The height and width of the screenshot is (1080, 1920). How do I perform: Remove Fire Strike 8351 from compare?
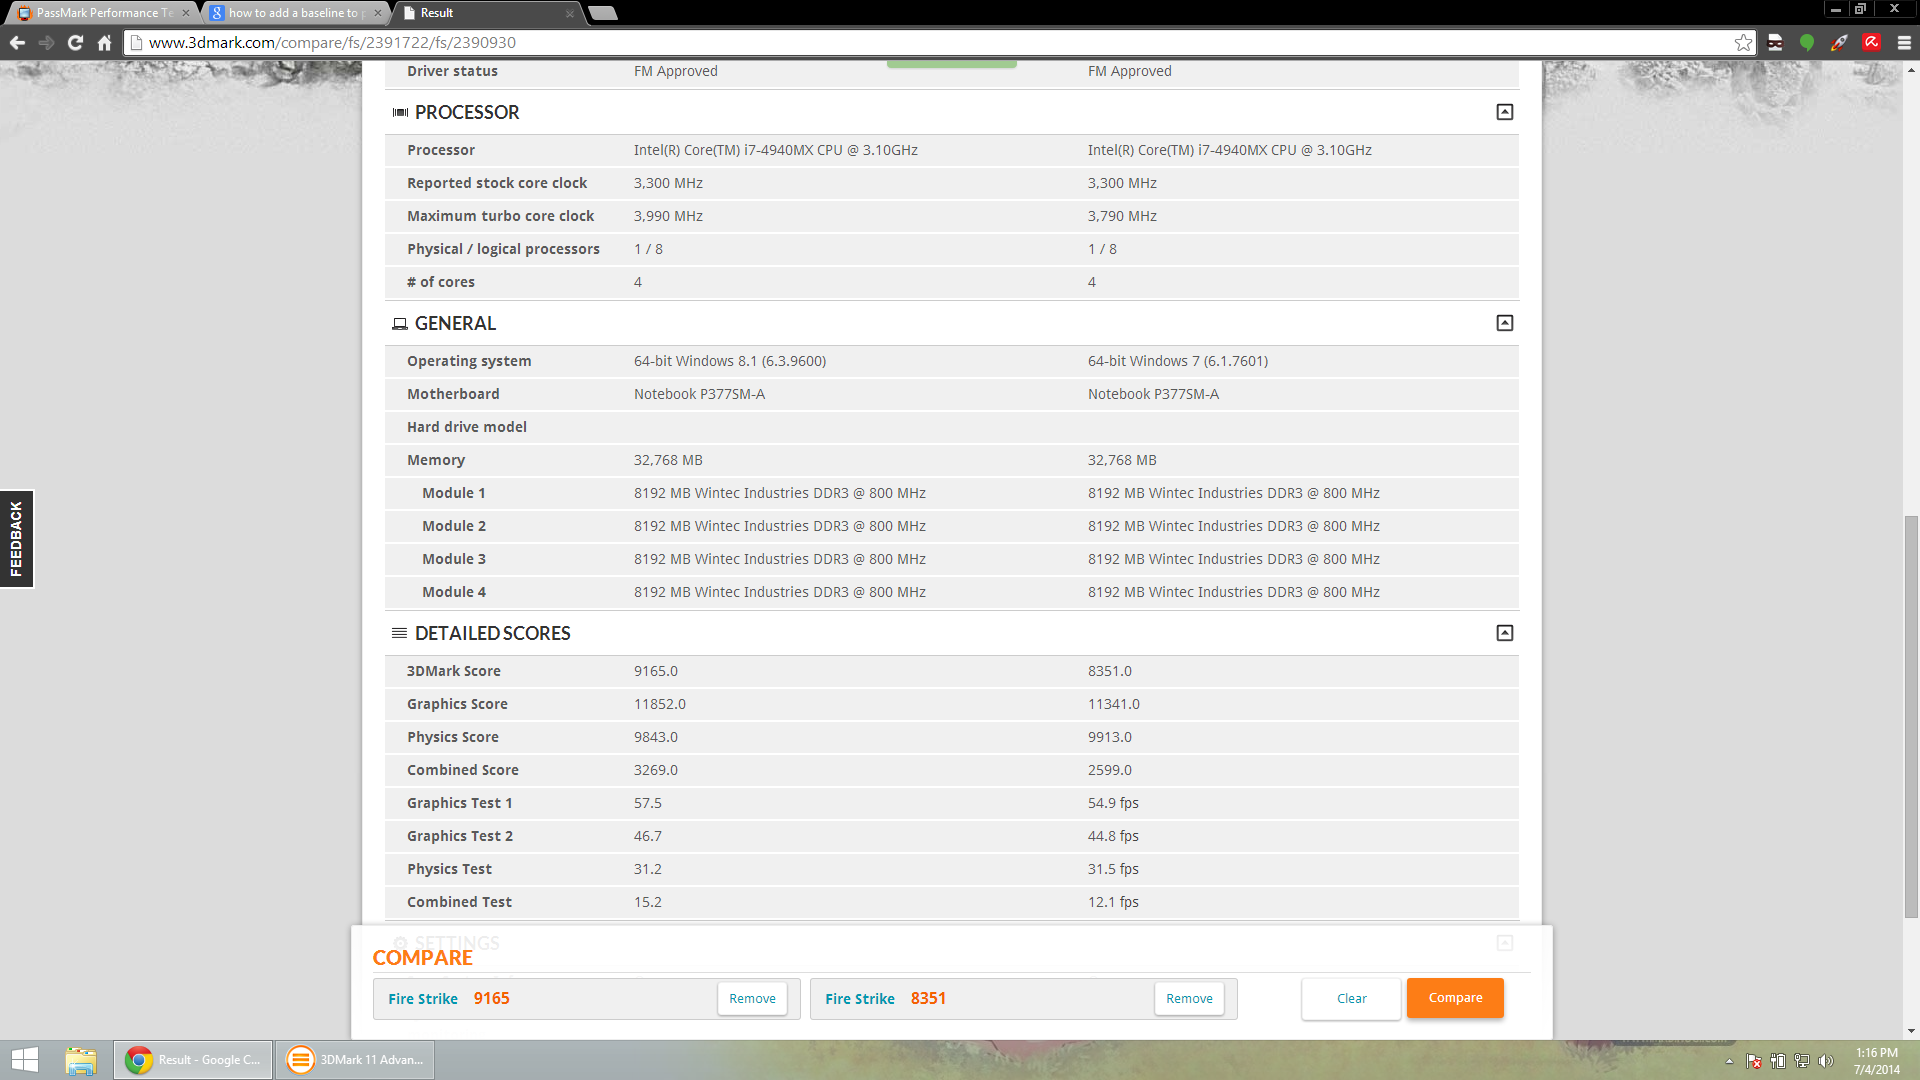1189,998
